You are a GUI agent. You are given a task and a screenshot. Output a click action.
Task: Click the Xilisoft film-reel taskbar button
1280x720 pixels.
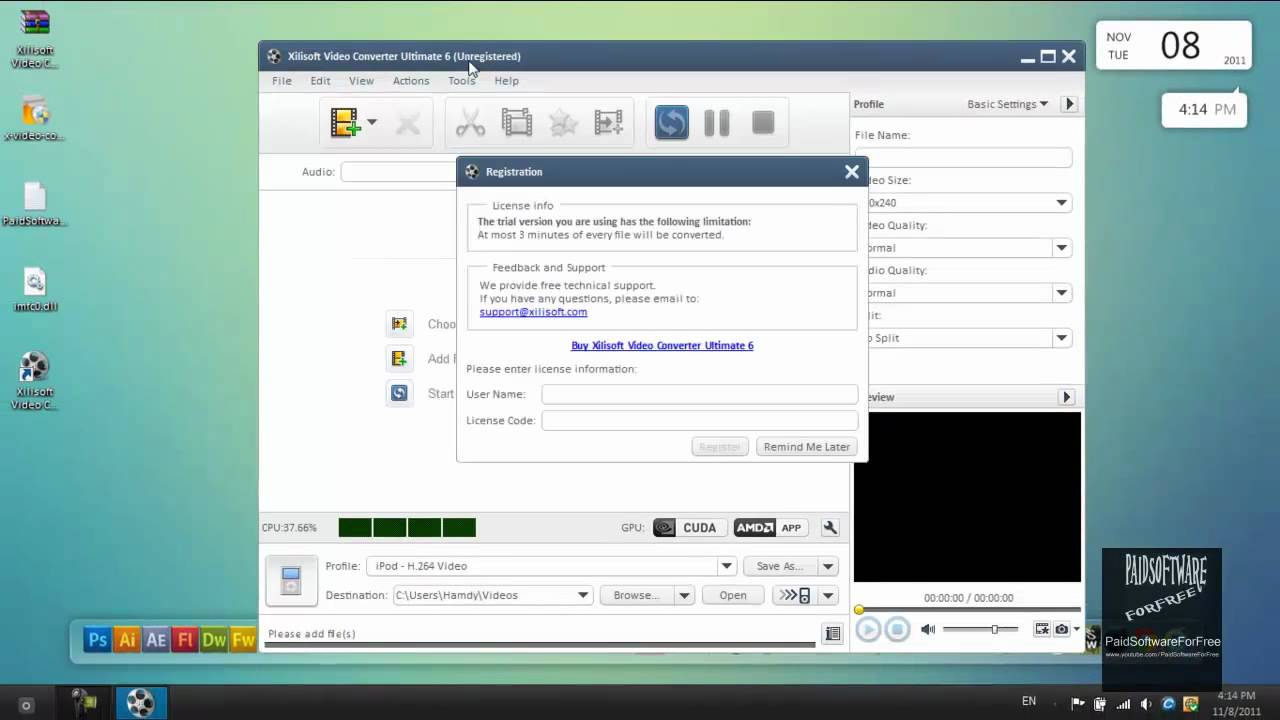[141, 703]
